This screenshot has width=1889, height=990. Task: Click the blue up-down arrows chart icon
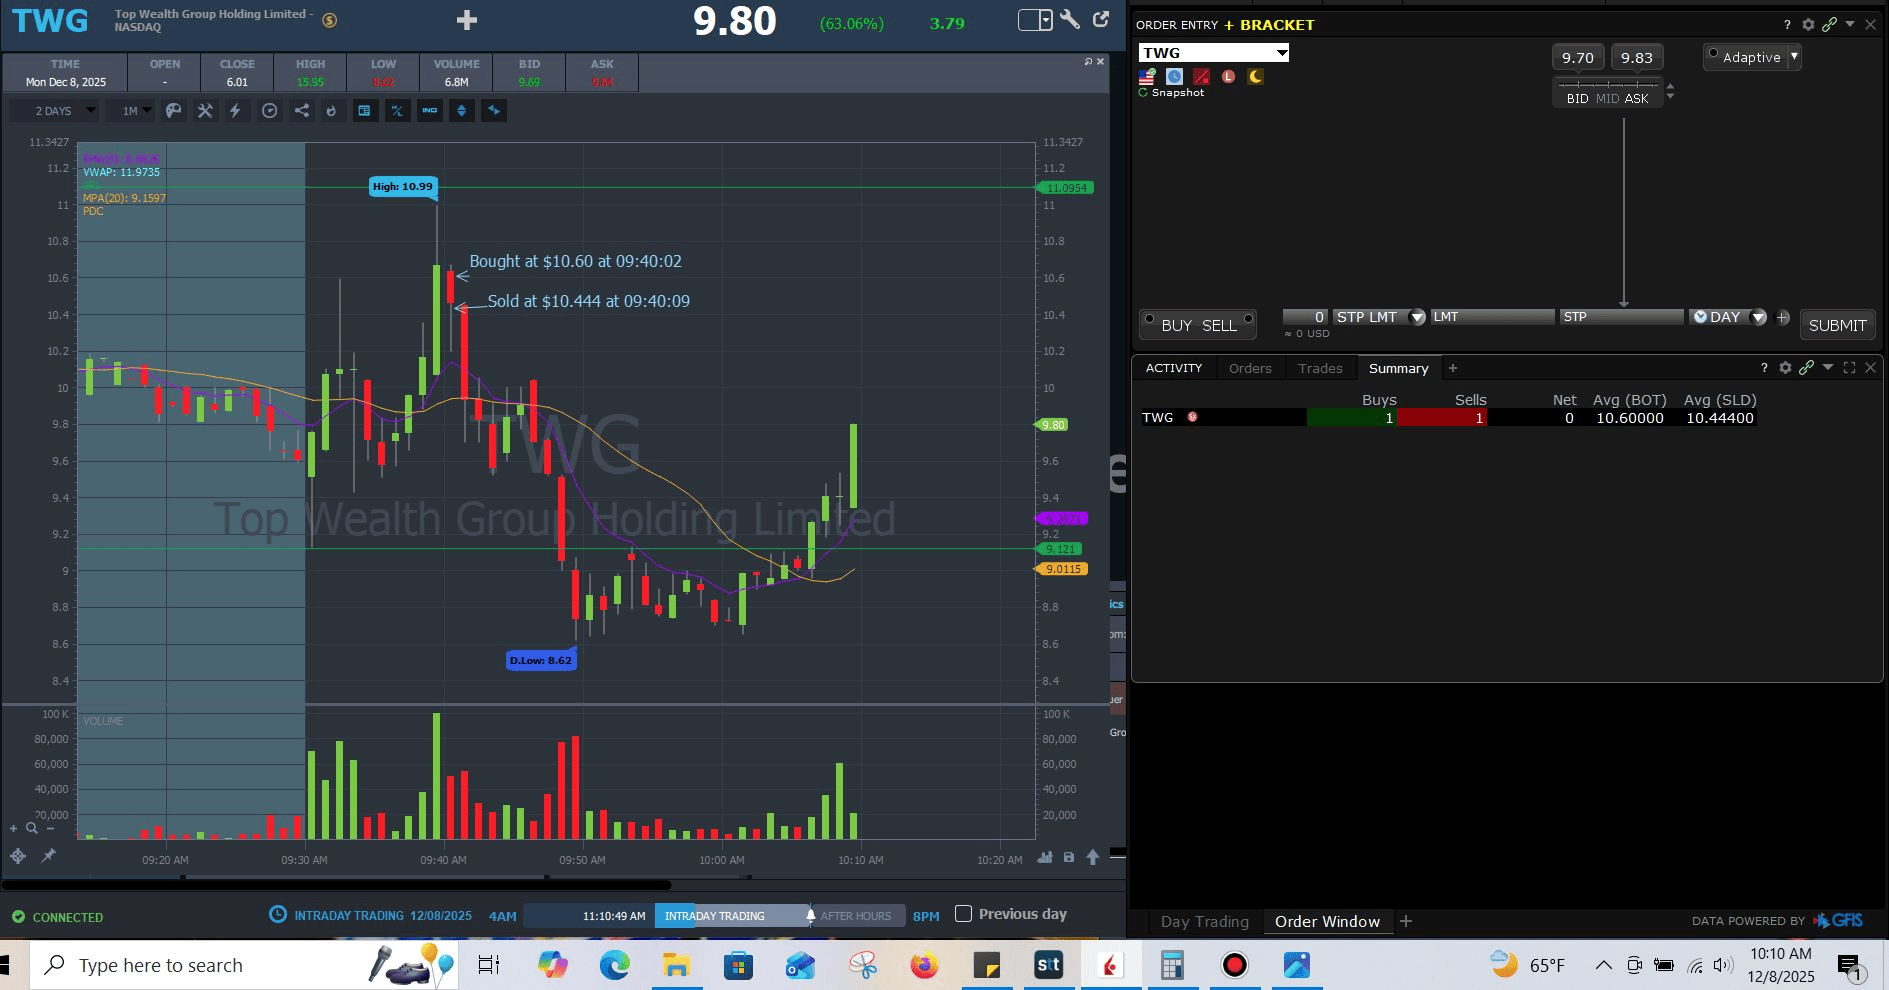coord(461,111)
